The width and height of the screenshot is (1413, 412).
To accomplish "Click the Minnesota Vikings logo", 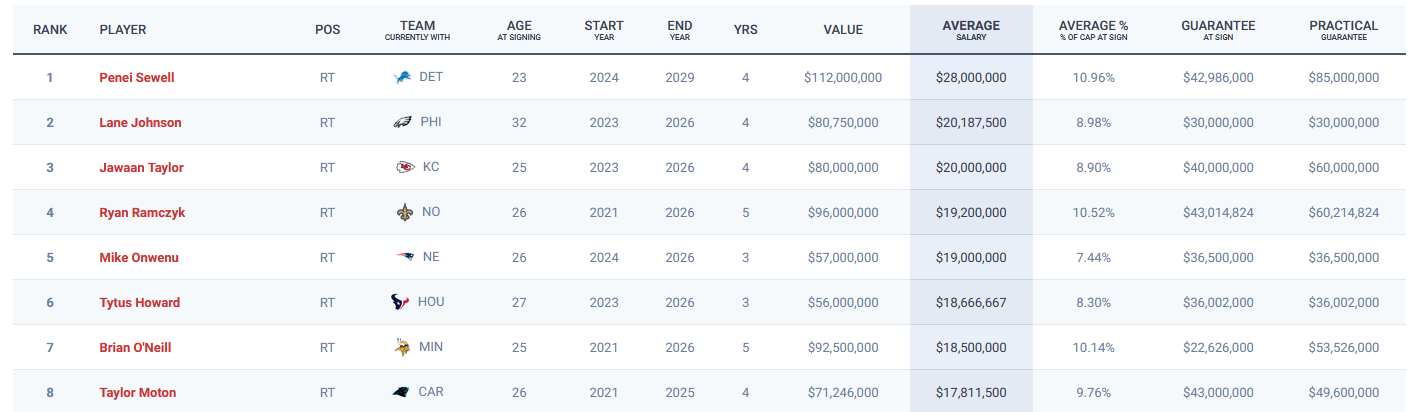I will 402,348.
